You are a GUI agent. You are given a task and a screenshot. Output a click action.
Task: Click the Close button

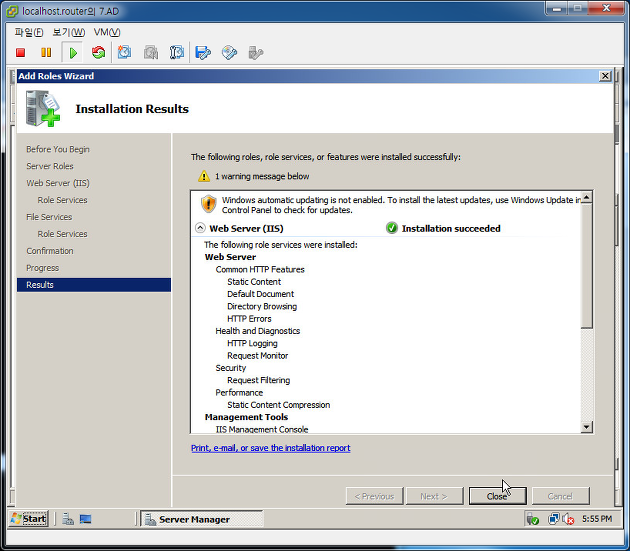pos(497,496)
